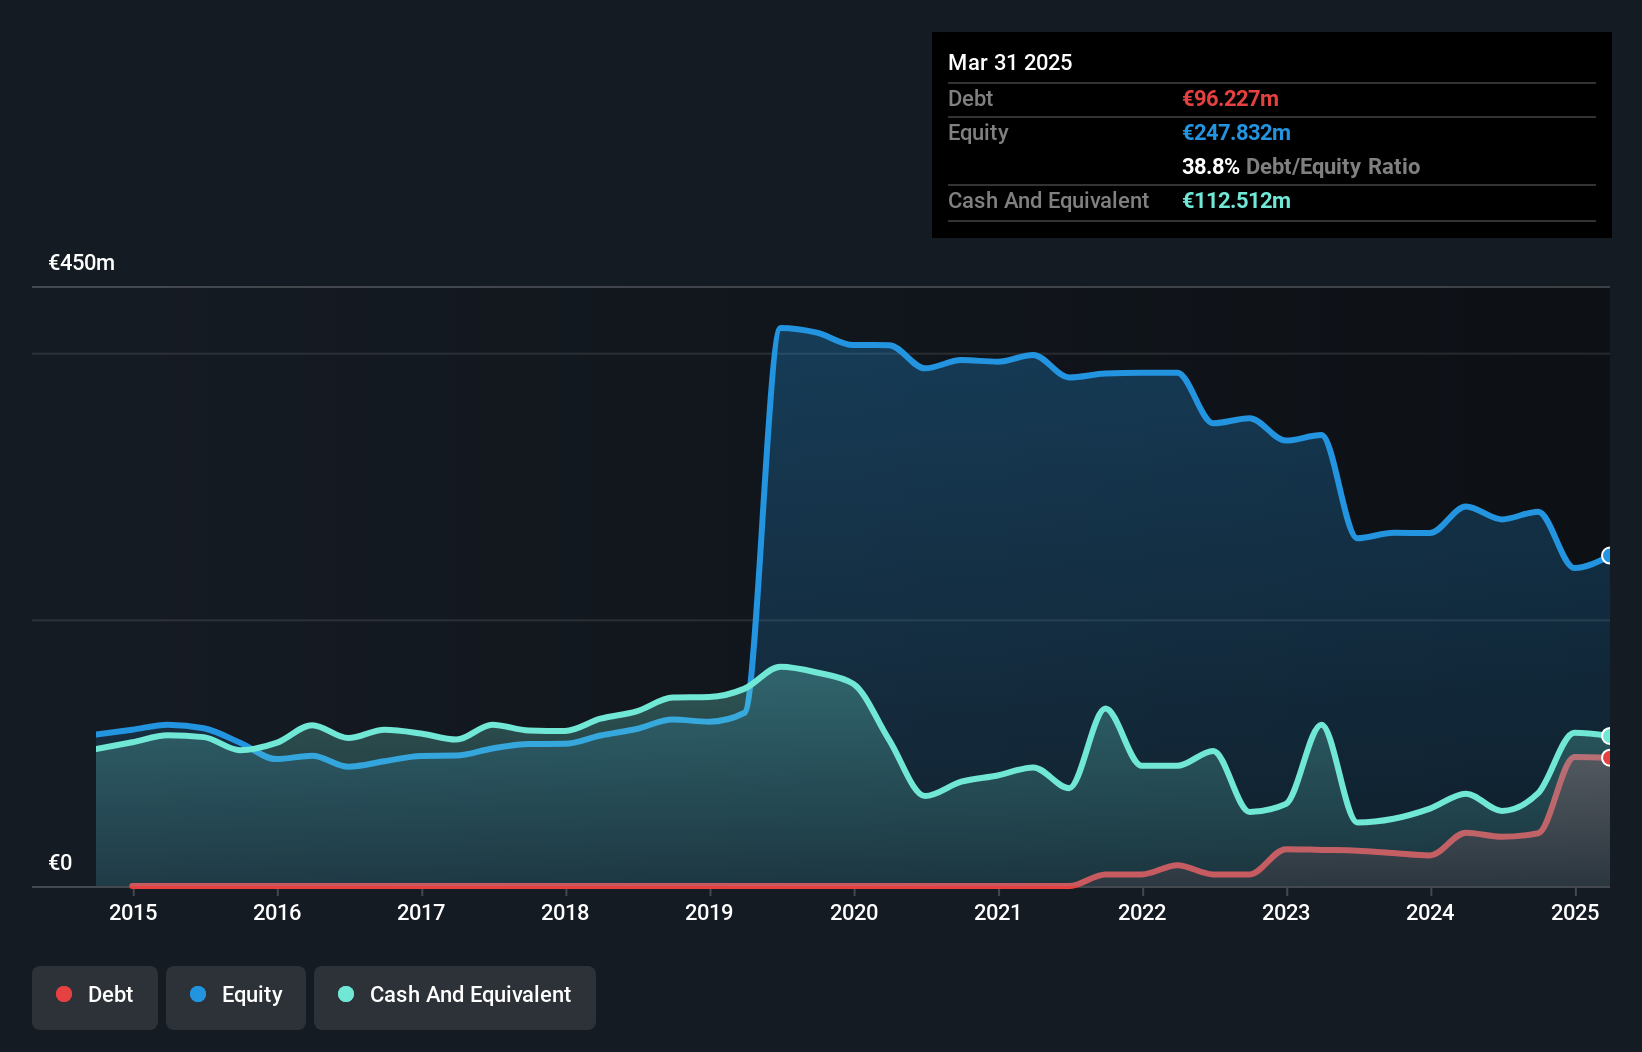Click the Cash And Equivalent tooltip label
The height and width of the screenshot is (1052, 1642).
coord(1048,200)
